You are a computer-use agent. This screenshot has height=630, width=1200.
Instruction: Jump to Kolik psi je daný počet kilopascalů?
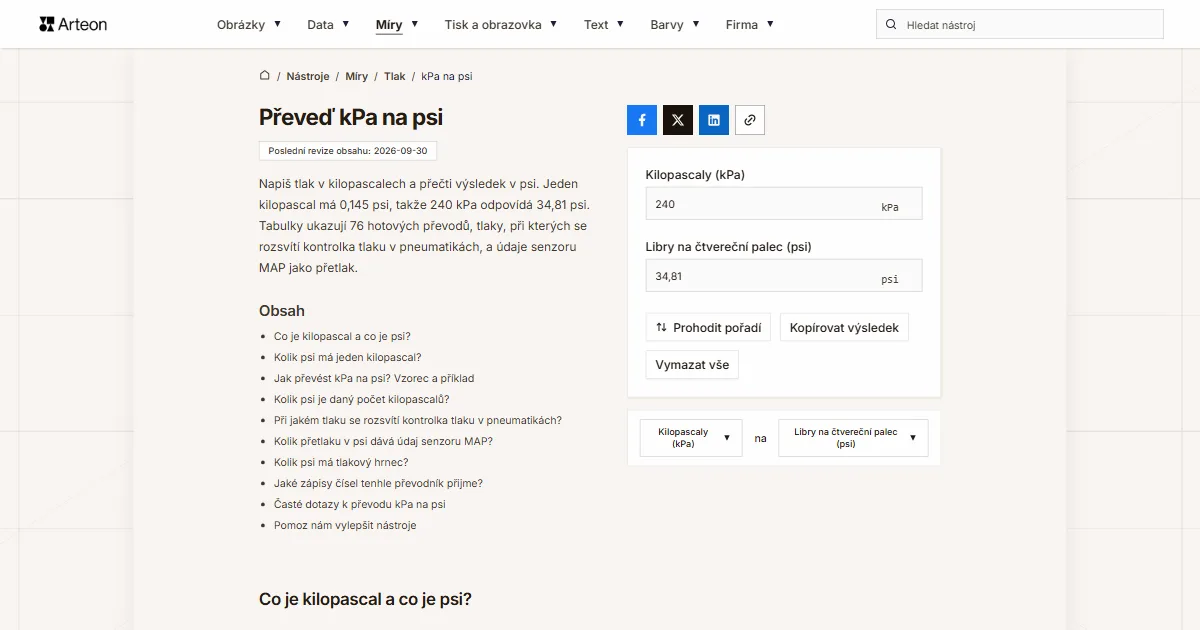362,400
